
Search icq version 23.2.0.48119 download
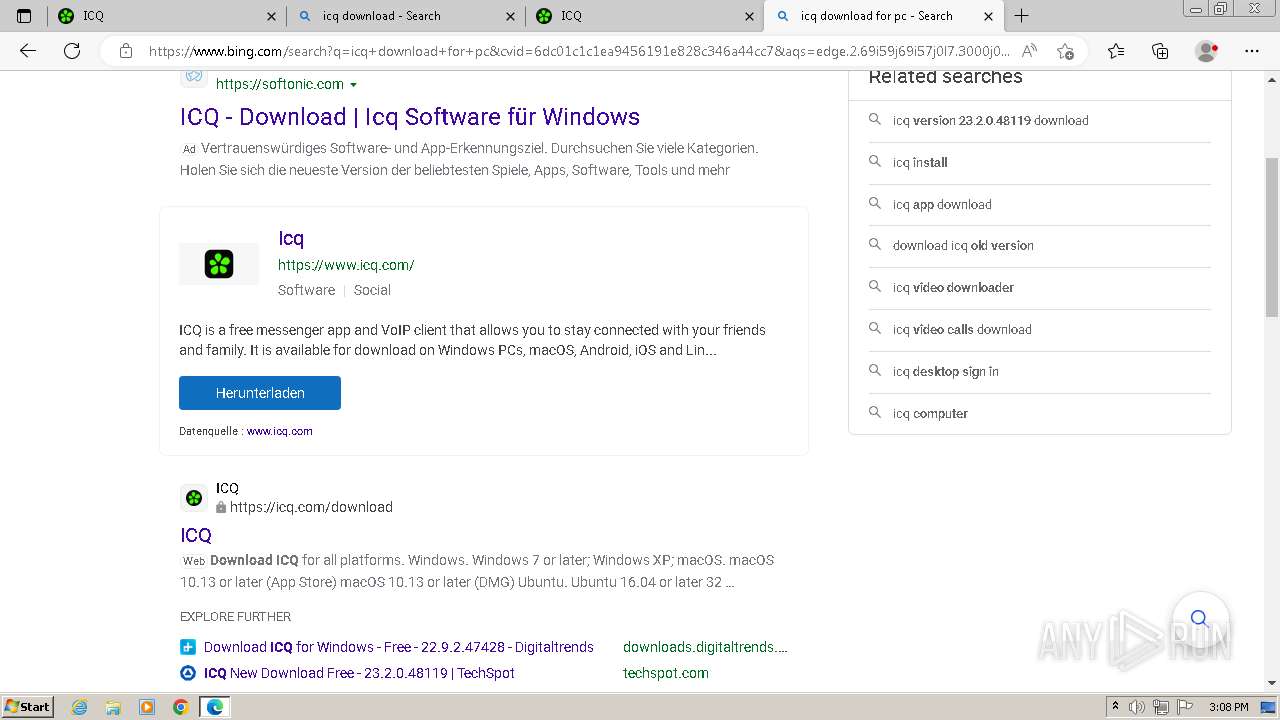pos(1039,120)
